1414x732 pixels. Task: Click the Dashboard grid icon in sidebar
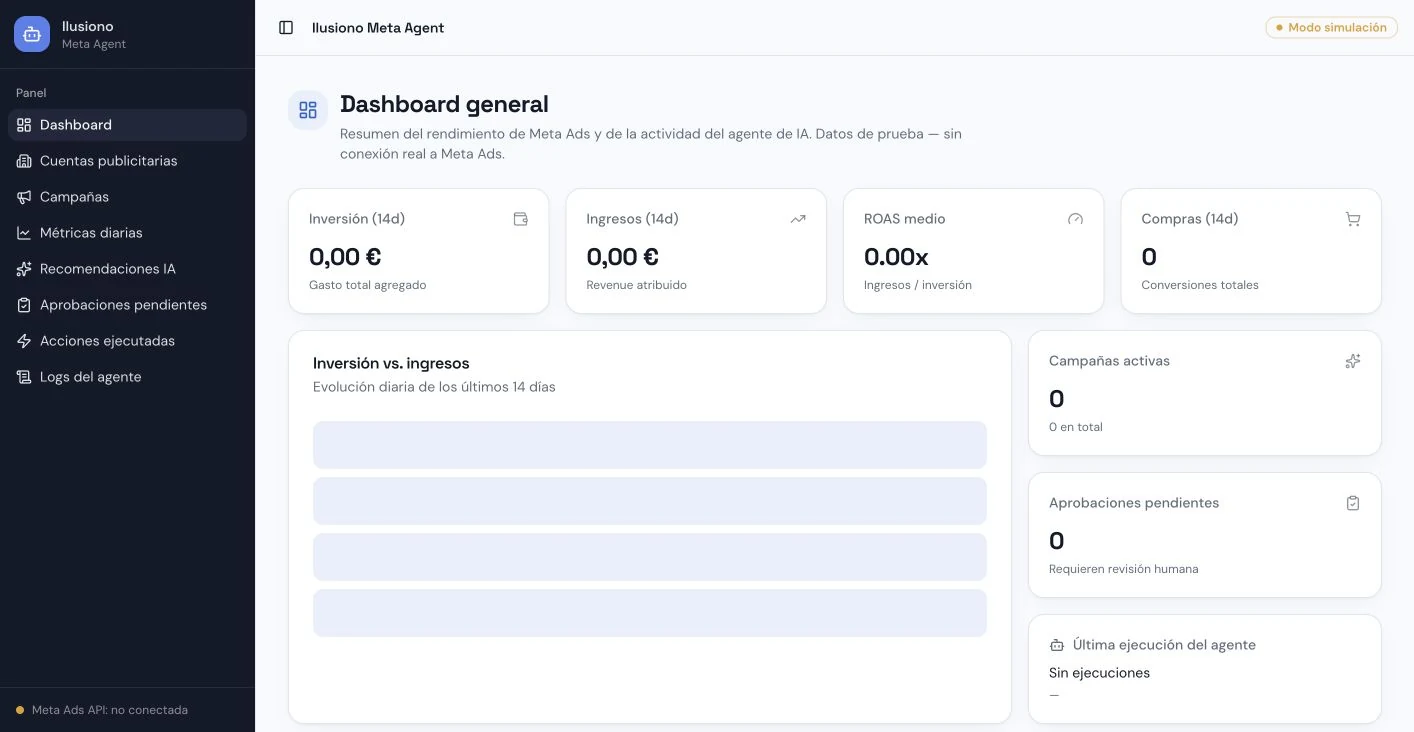click(x=24, y=125)
